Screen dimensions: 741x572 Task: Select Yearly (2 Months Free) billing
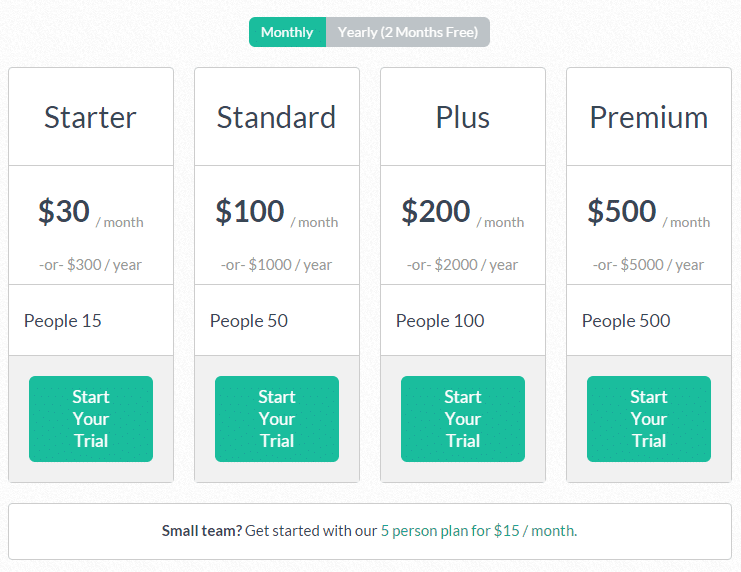point(408,32)
